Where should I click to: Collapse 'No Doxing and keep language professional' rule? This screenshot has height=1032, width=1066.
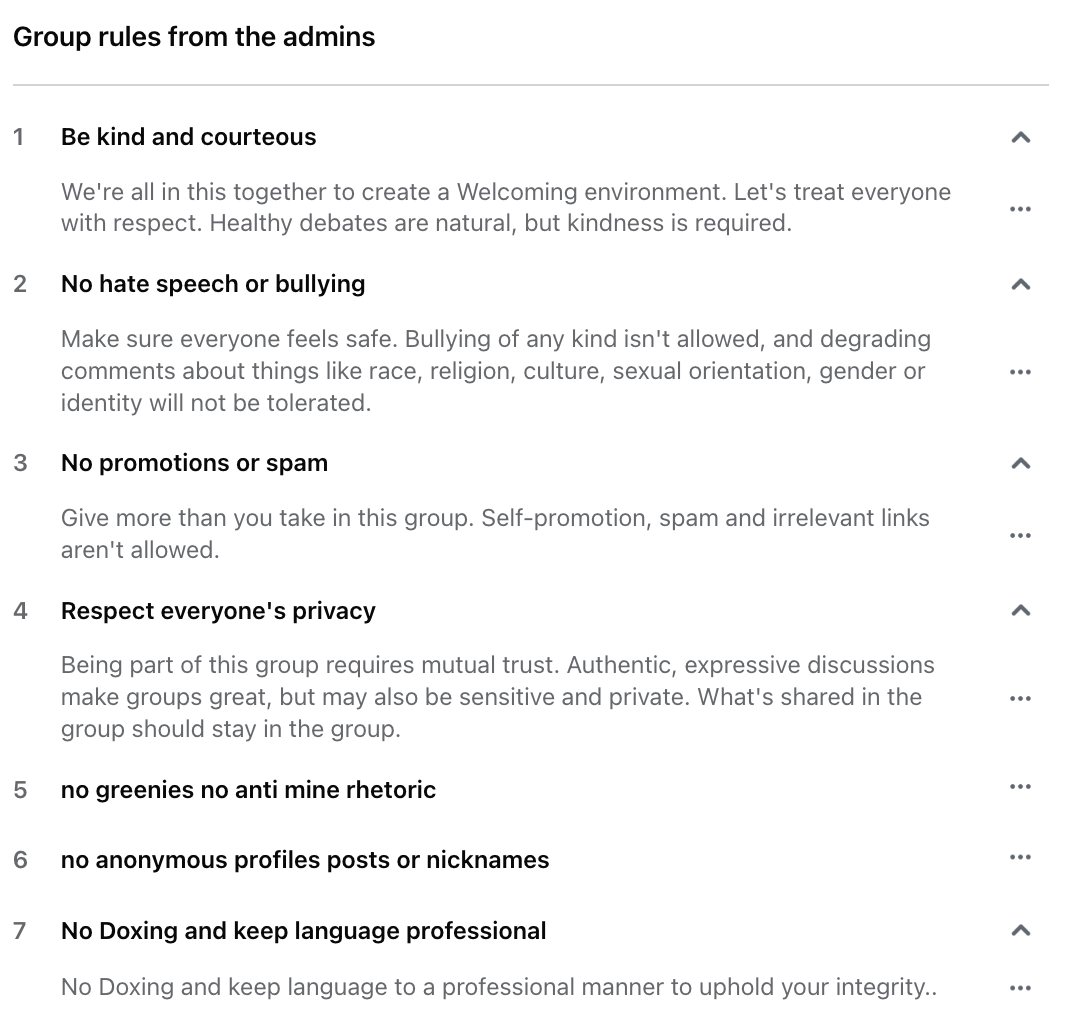pyautogui.click(x=1020, y=930)
